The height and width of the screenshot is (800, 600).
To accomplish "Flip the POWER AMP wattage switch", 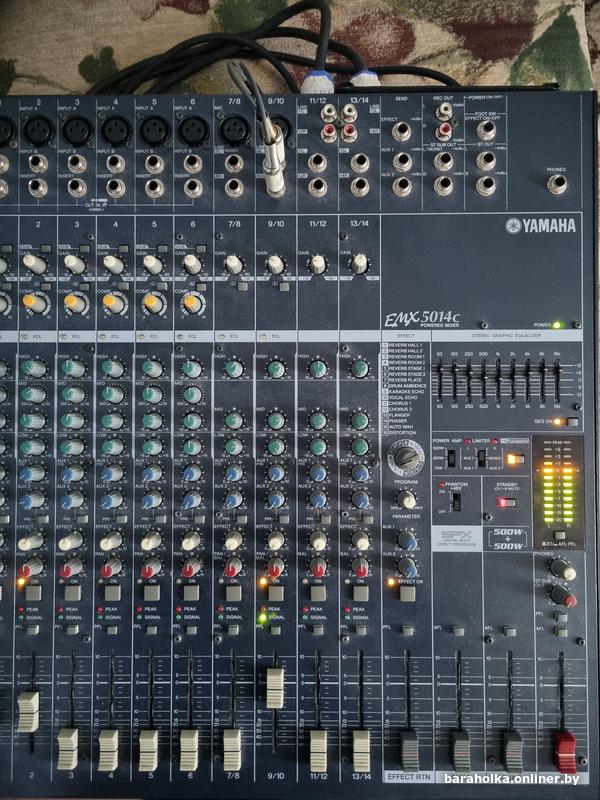I will click(x=451, y=458).
